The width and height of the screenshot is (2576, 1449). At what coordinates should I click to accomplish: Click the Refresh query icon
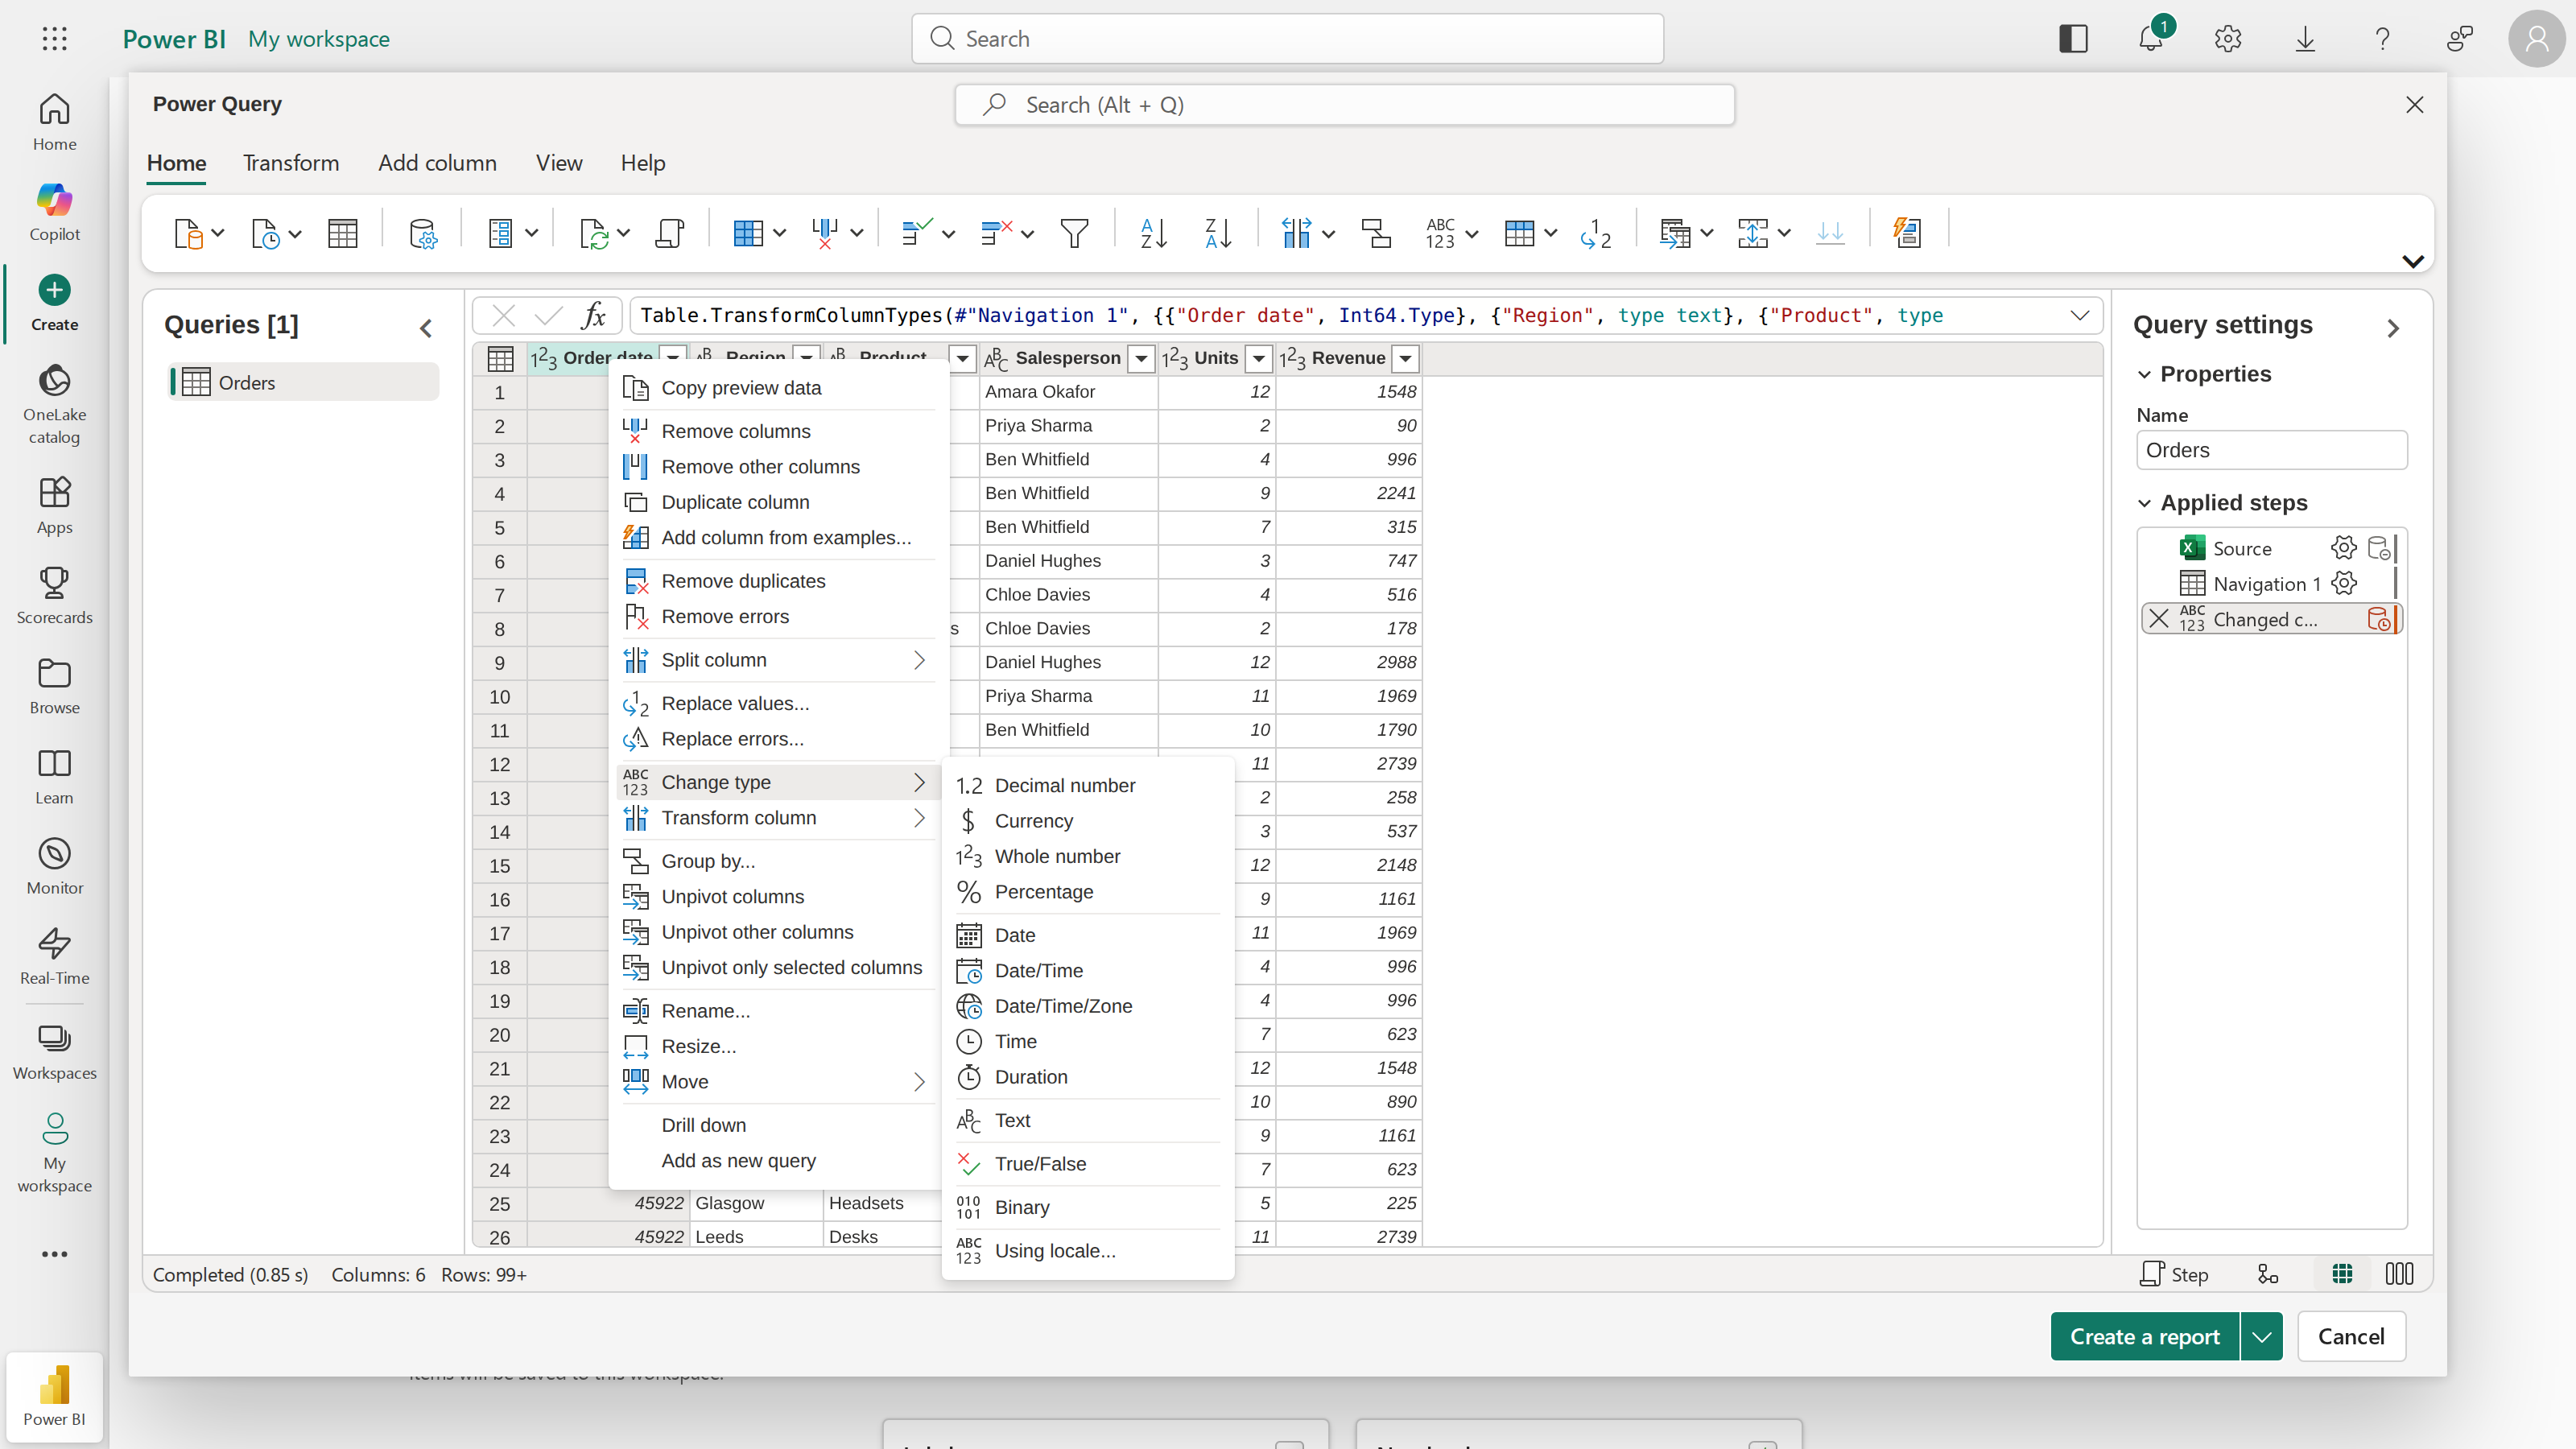tap(594, 233)
